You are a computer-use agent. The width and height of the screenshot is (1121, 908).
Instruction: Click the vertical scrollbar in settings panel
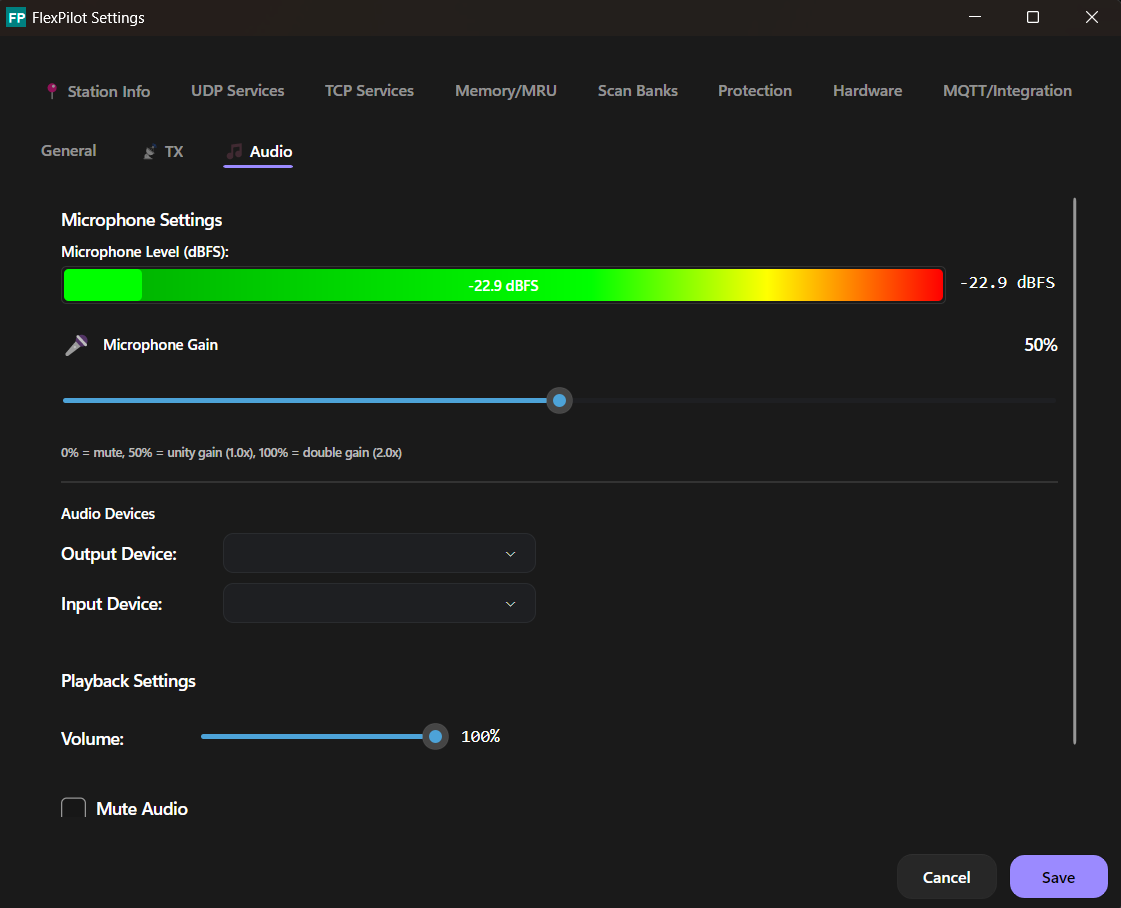pos(1074,470)
